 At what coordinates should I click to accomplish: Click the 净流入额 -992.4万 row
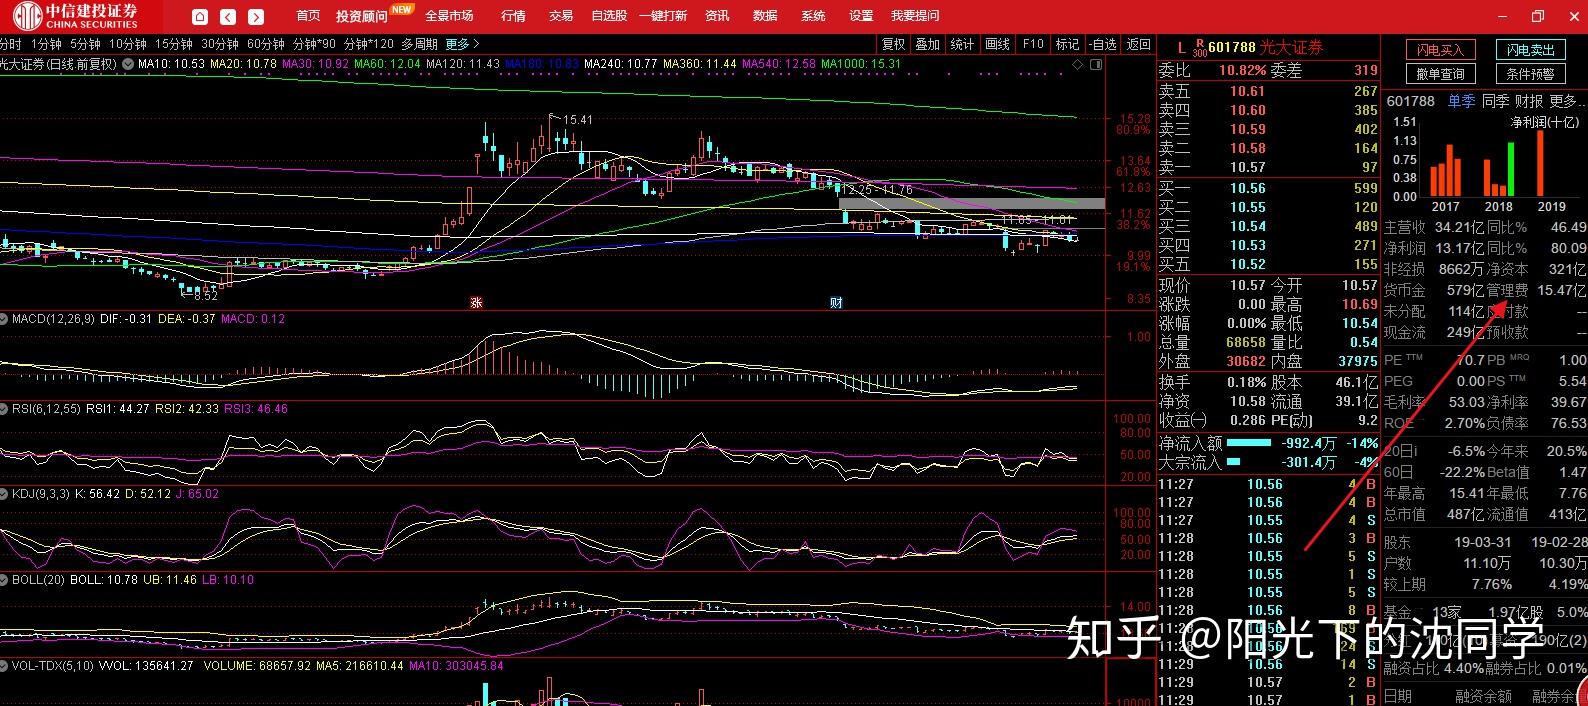point(1268,443)
